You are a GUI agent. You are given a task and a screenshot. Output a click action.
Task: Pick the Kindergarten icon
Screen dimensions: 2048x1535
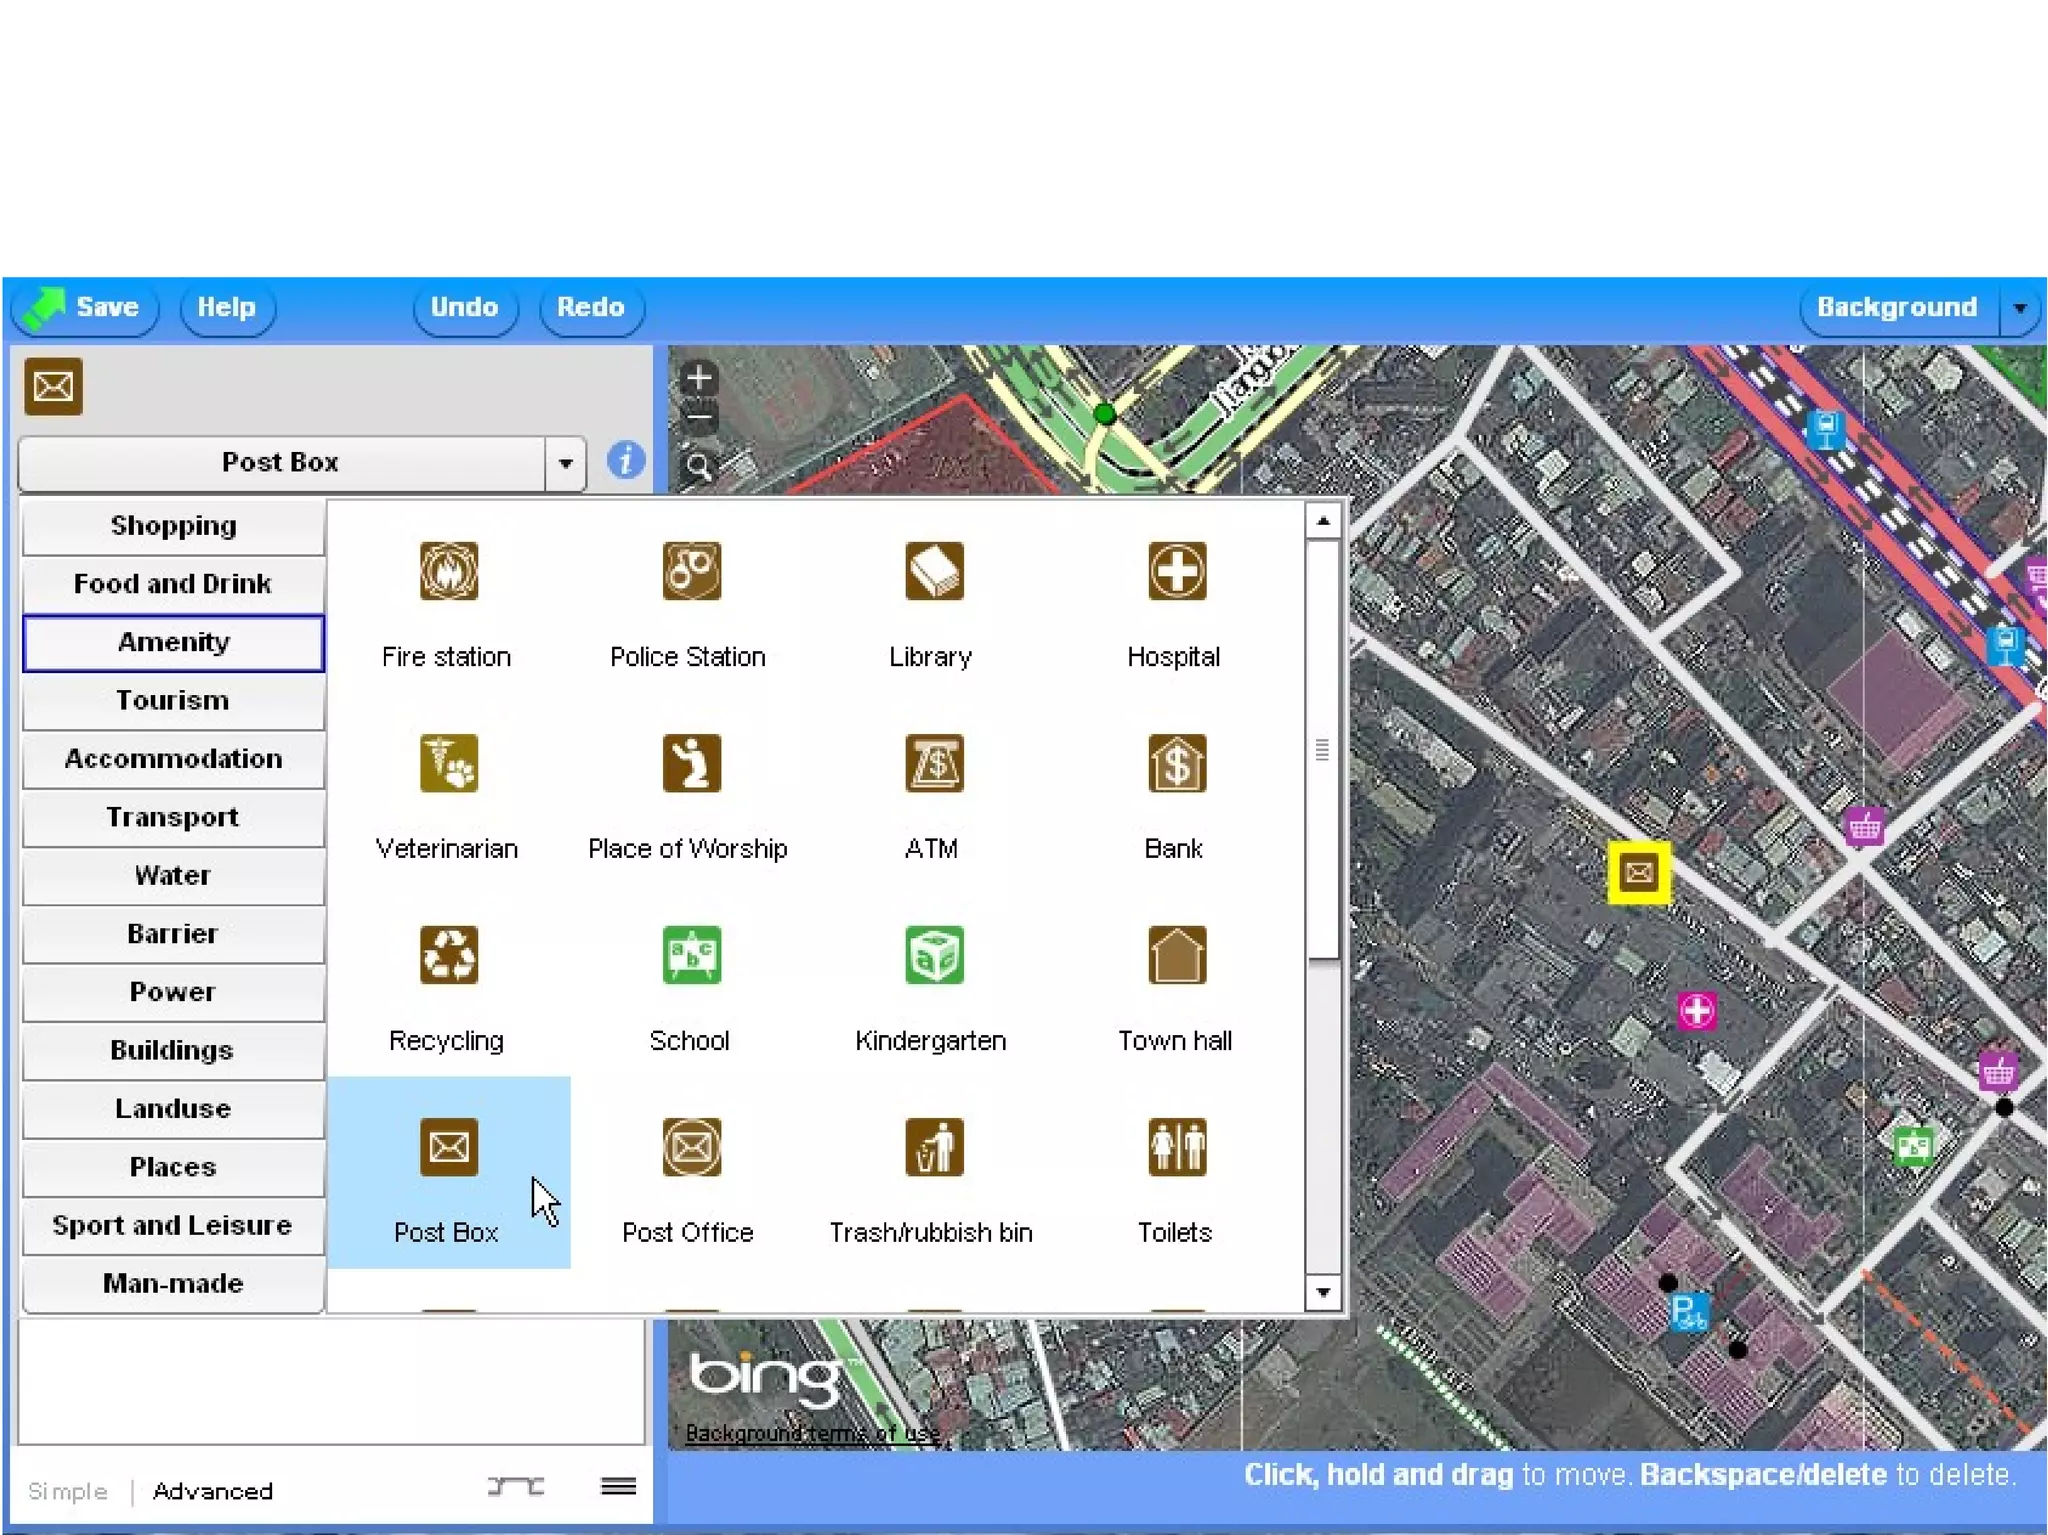934,955
